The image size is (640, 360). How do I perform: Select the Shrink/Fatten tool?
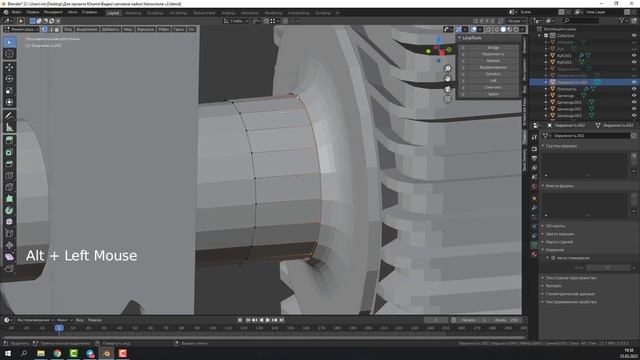pos(9,245)
